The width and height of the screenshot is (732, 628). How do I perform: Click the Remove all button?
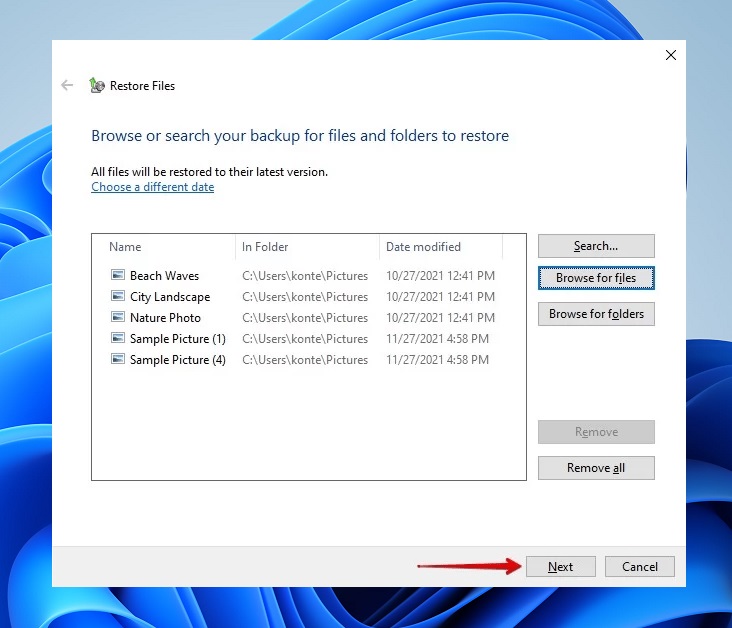click(596, 468)
